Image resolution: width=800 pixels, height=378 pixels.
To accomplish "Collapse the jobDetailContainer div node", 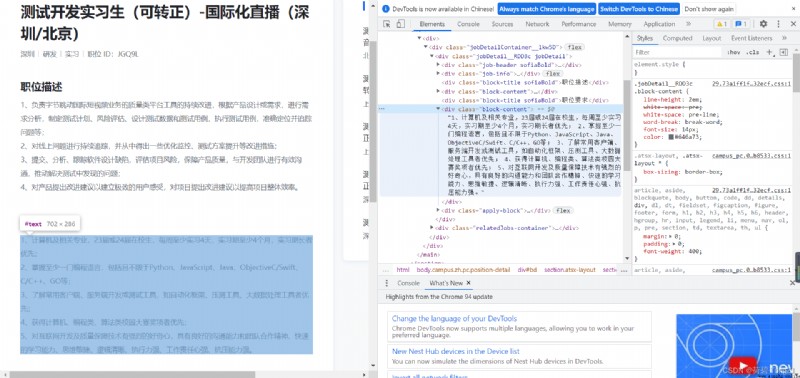I will point(426,47).
